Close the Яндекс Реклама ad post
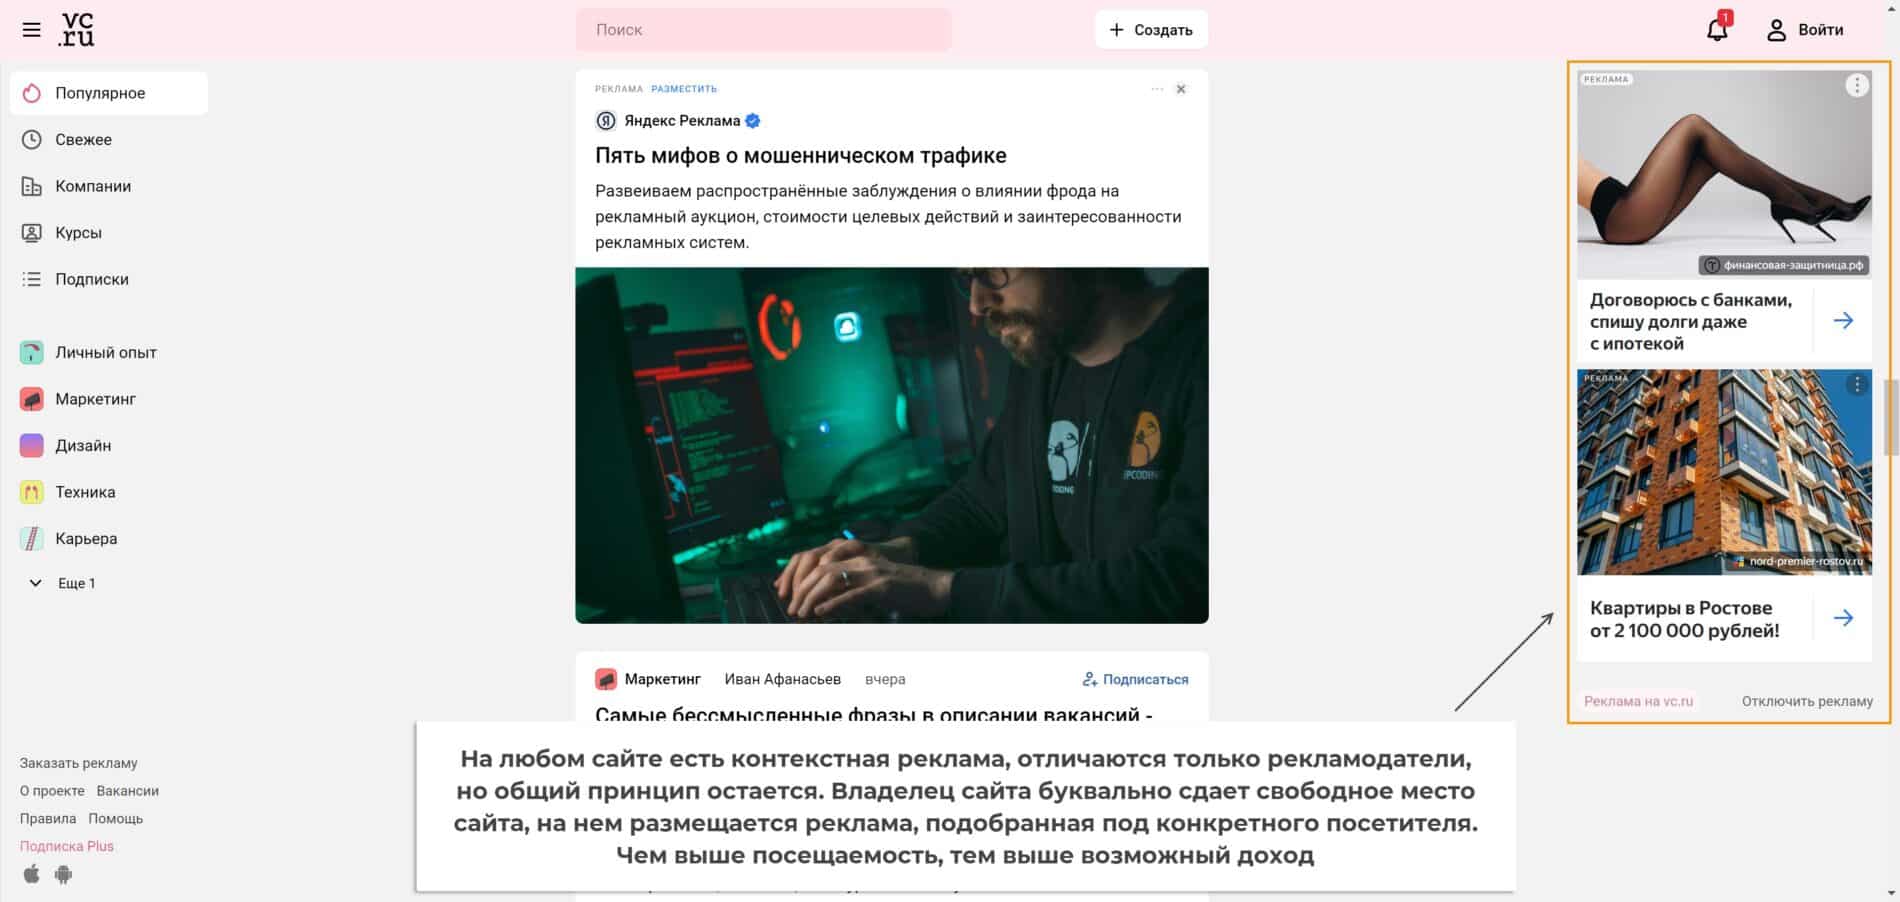 [x=1181, y=89]
